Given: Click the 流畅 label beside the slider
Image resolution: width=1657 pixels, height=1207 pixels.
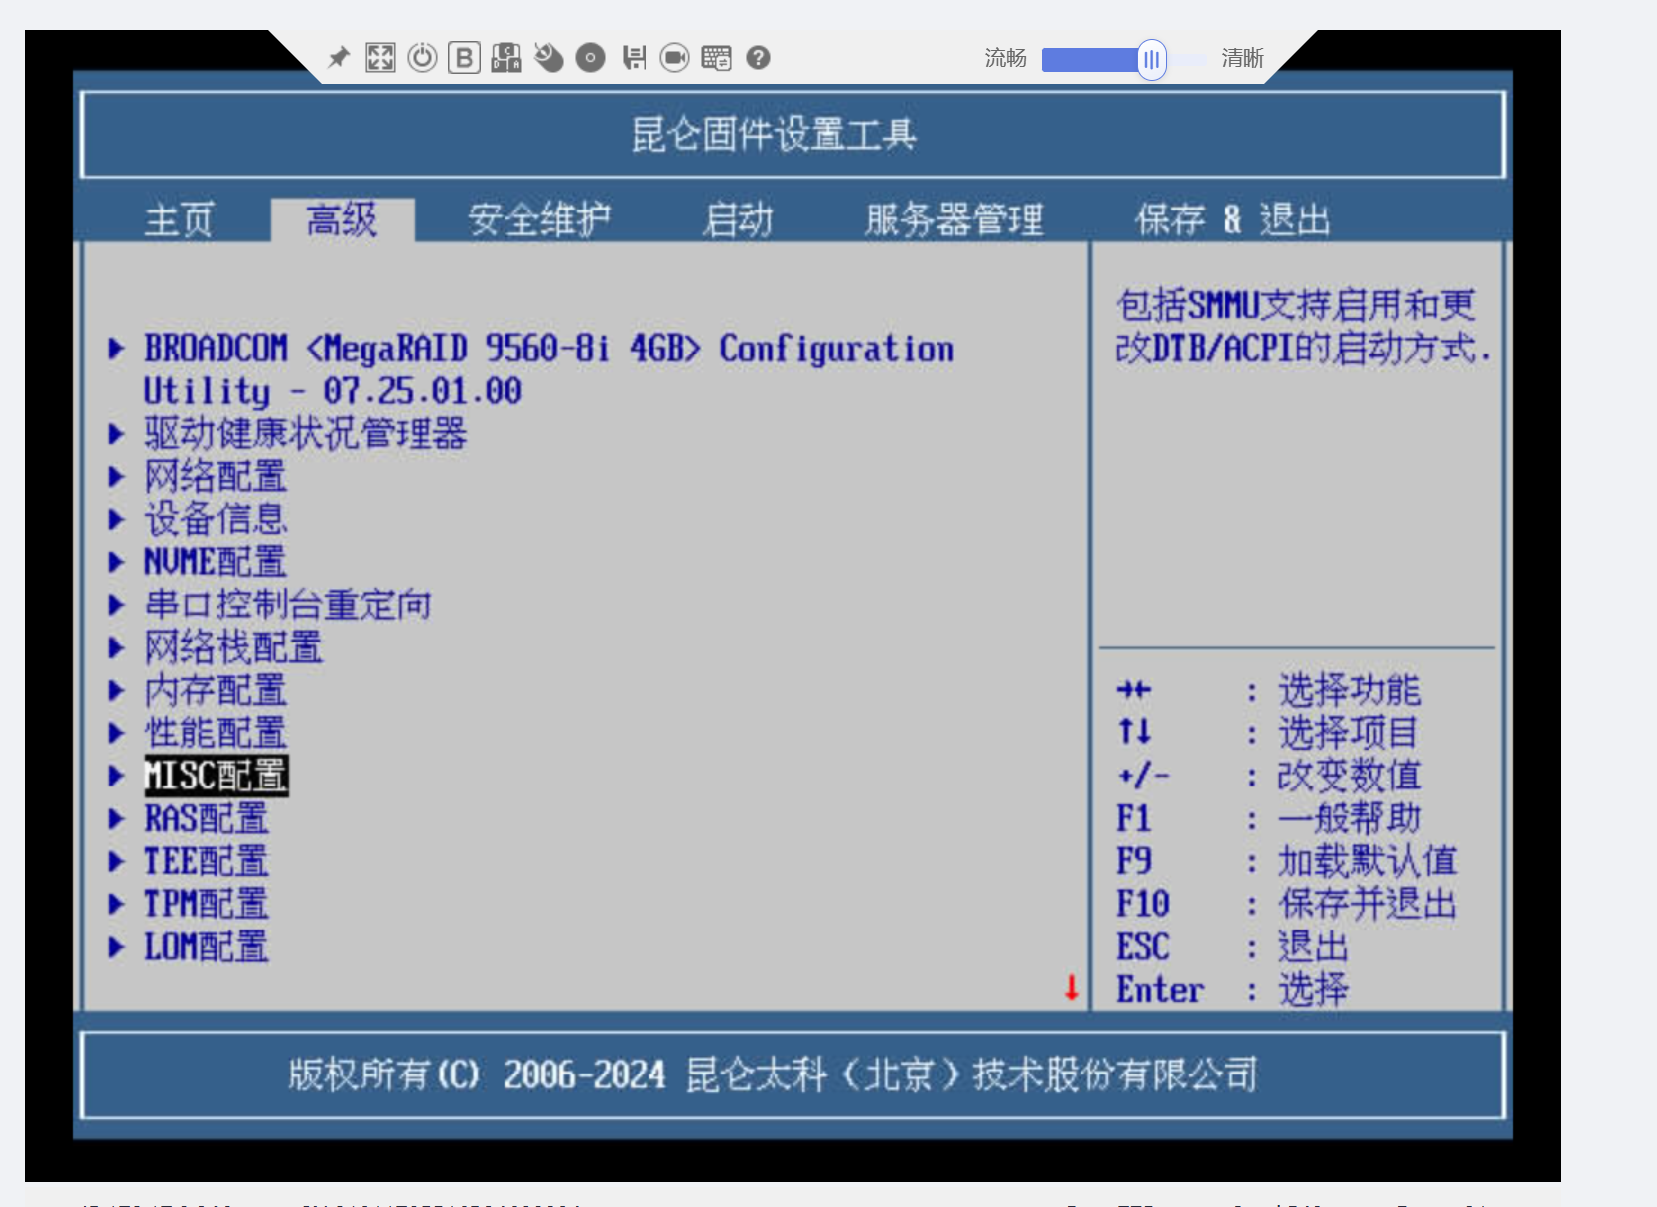Looking at the screenshot, I should 1006,58.
